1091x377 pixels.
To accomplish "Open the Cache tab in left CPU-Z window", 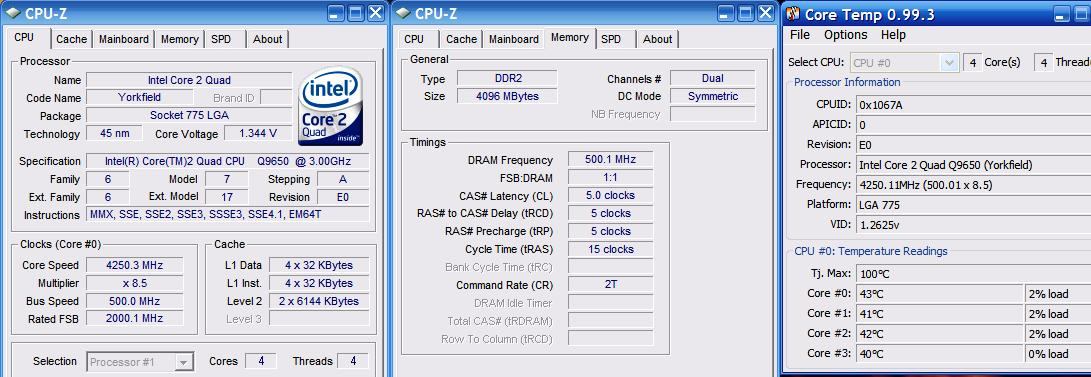I will [x=72, y=40].
